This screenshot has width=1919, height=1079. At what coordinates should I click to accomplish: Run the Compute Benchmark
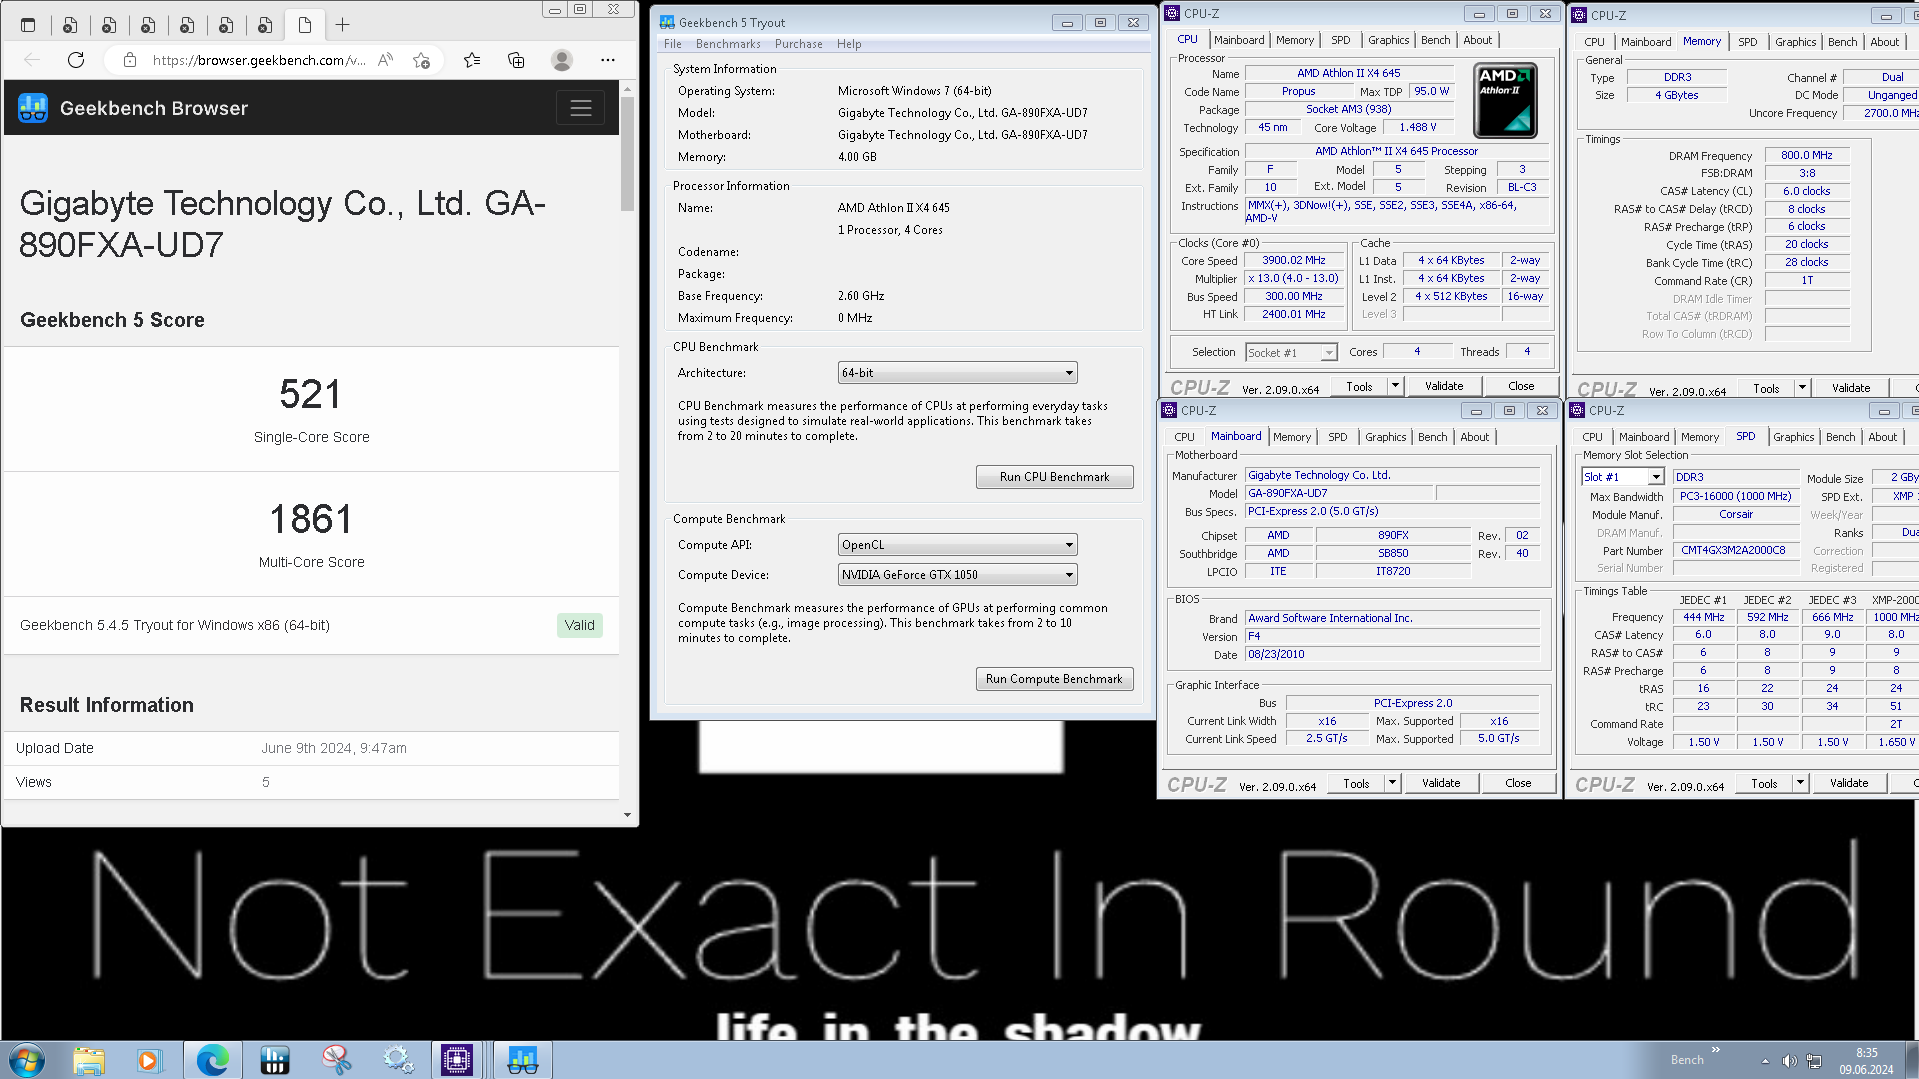coord(1054,679)
